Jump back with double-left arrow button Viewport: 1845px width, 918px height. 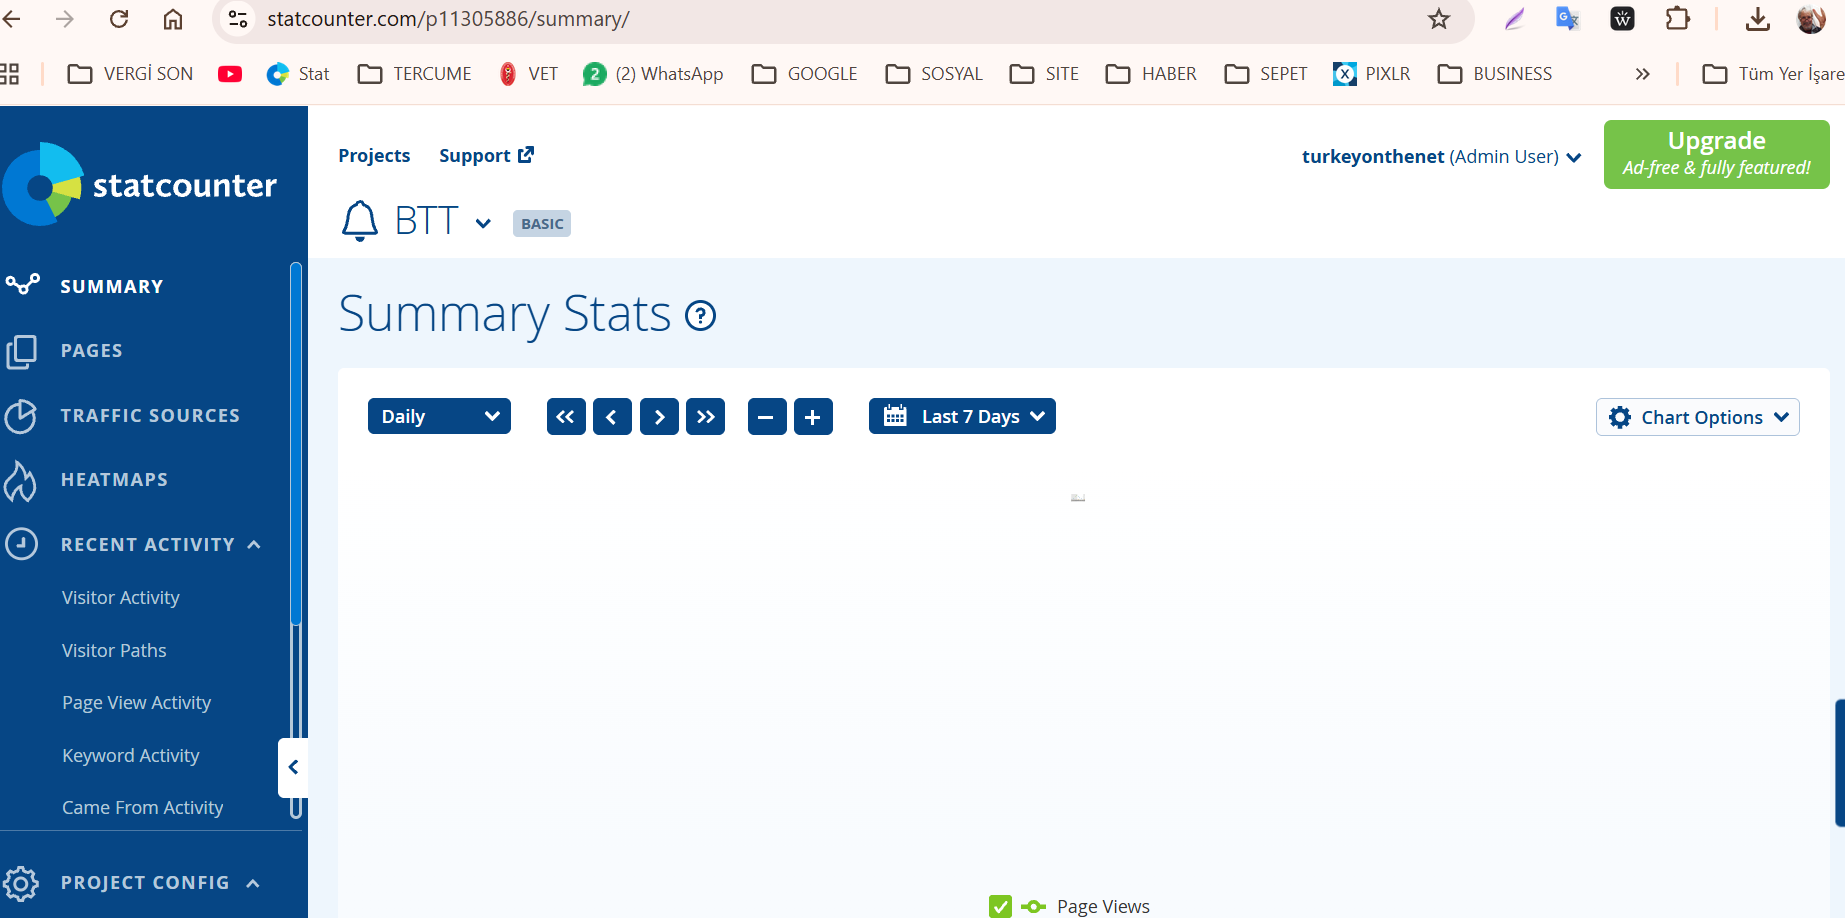pos(566,417)
